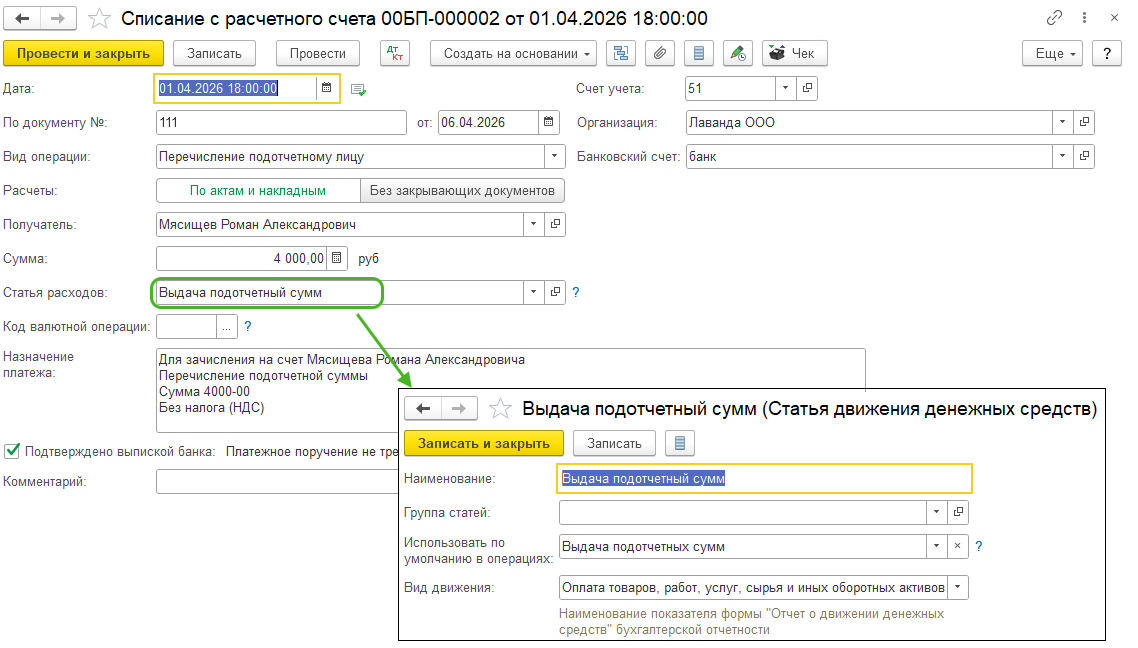Show help for Код валютной операции

[x=247, y=327]
